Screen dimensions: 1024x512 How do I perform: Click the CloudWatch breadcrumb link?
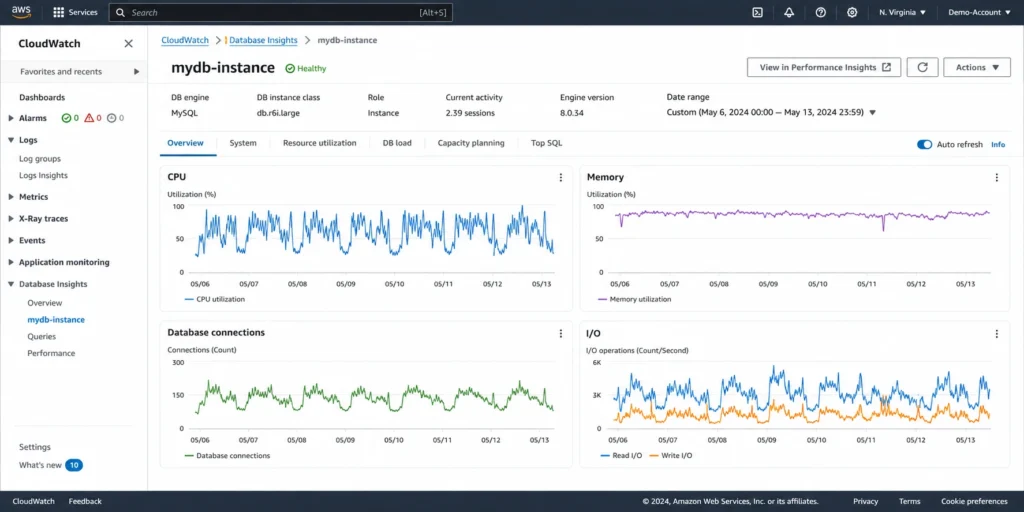pos(185,40)
